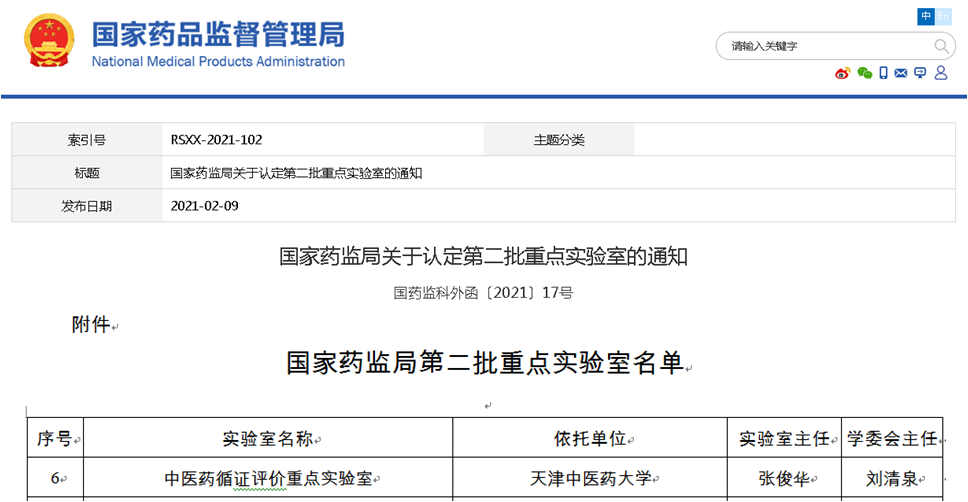
Task: Open the email envelope icon
Action: [901, 73]
